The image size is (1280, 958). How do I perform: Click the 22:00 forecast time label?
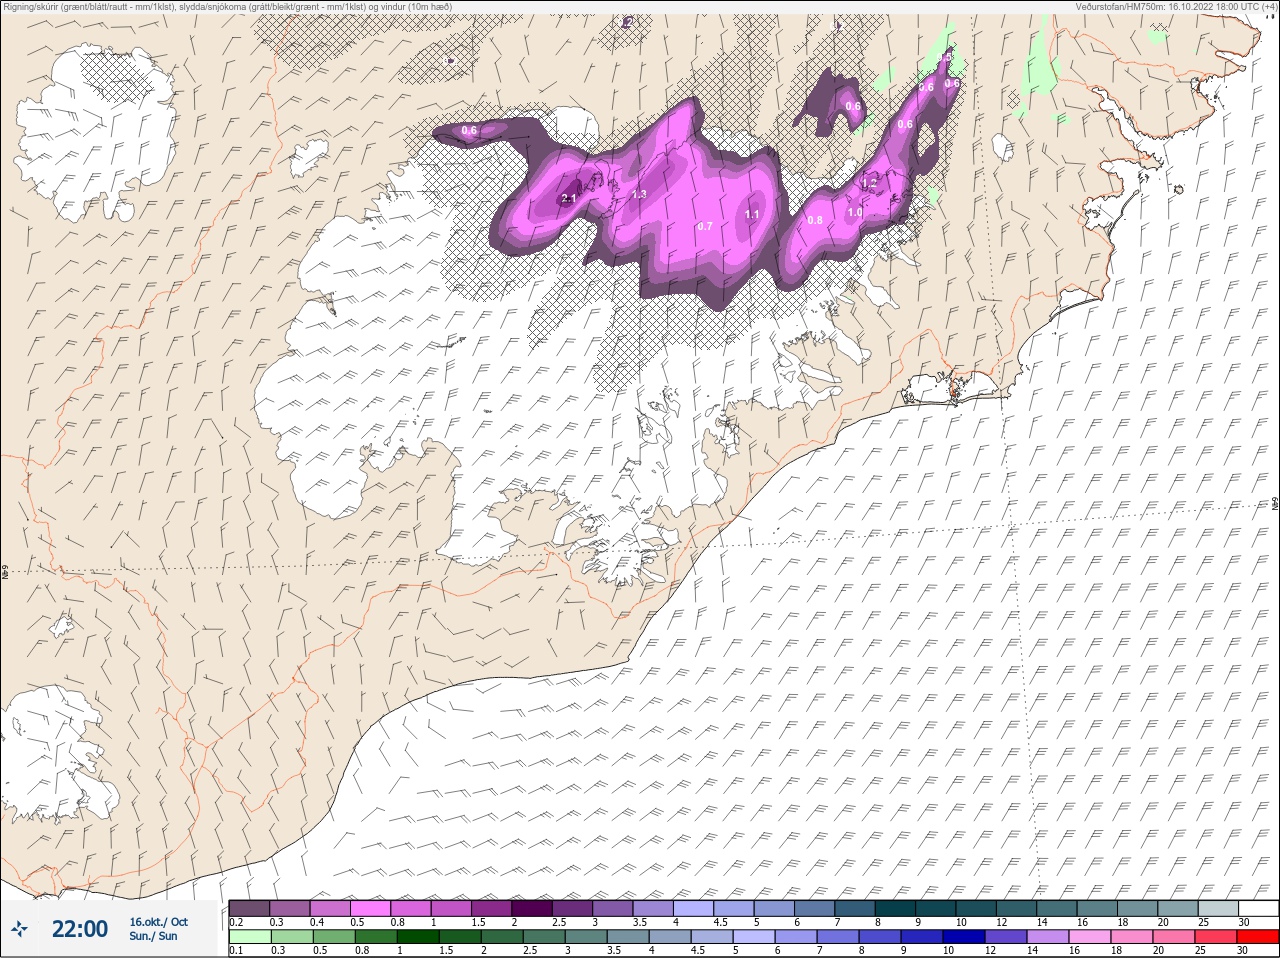tap(80, 929)
